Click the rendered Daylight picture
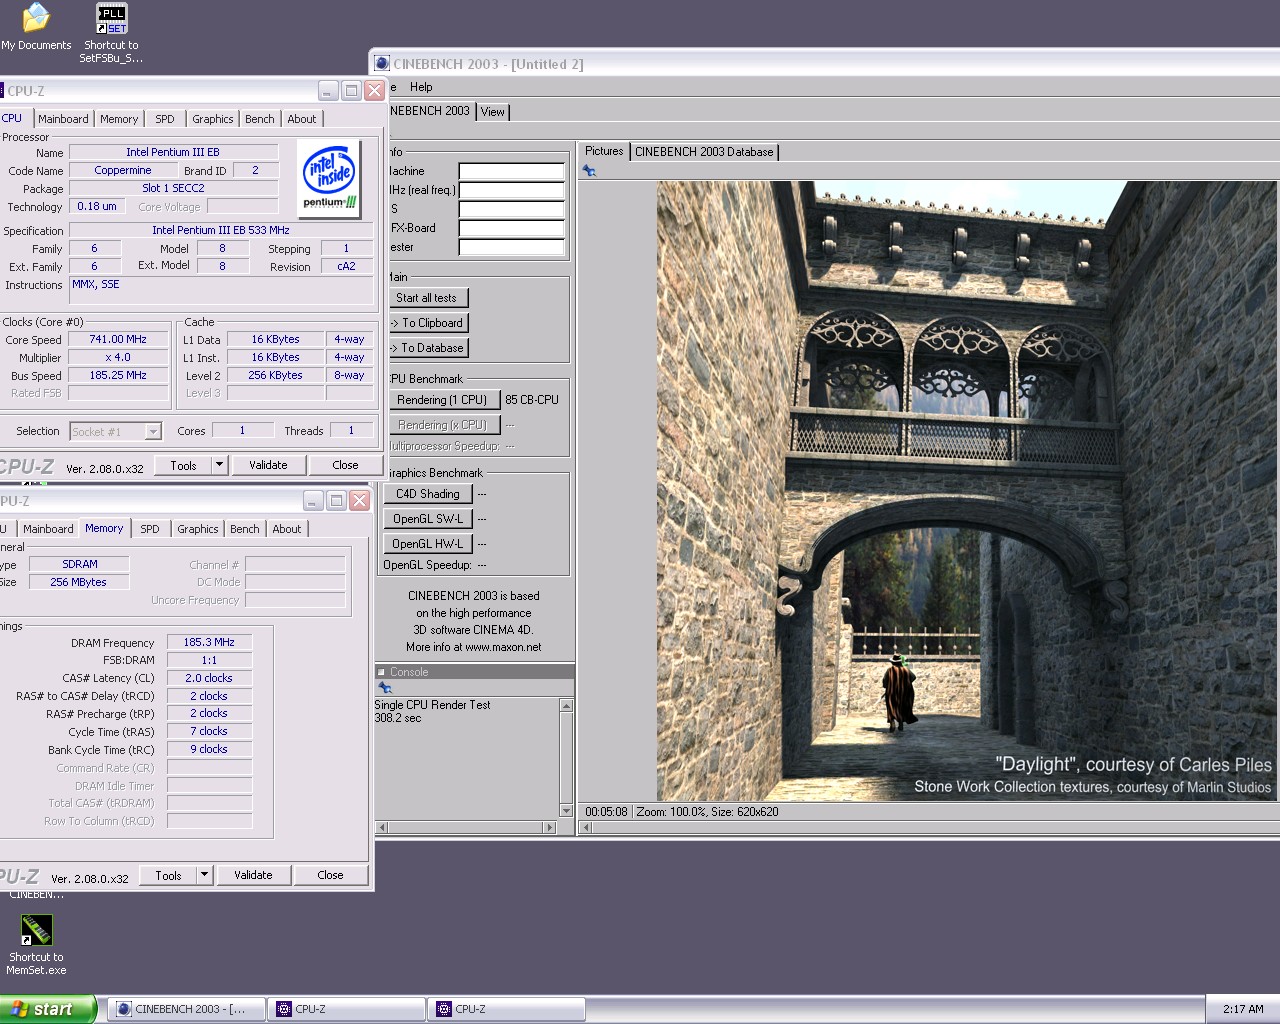Image resolution: width=1280 pixels, height=1024 pixels. click(x=966, y=491)
